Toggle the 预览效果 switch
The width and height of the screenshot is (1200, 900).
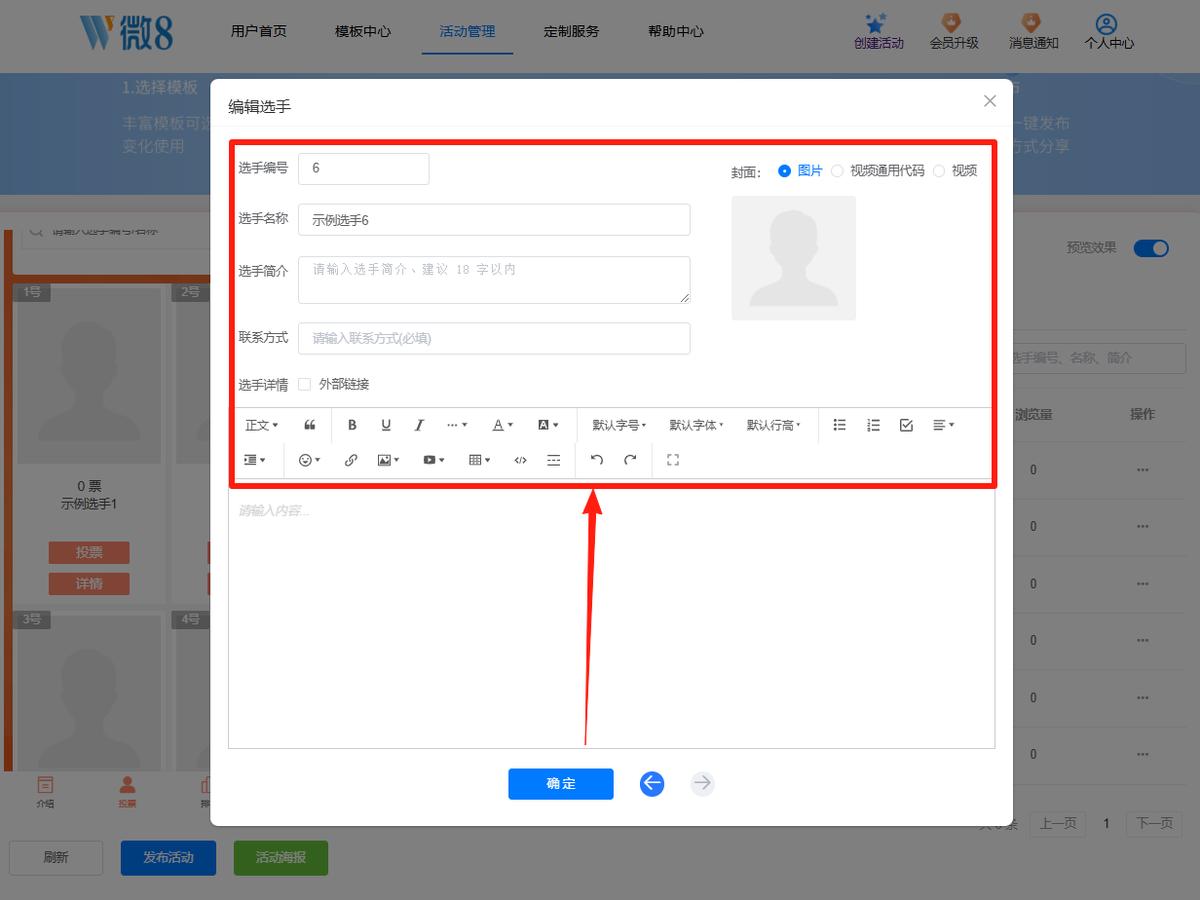[x=1151, y=248]
